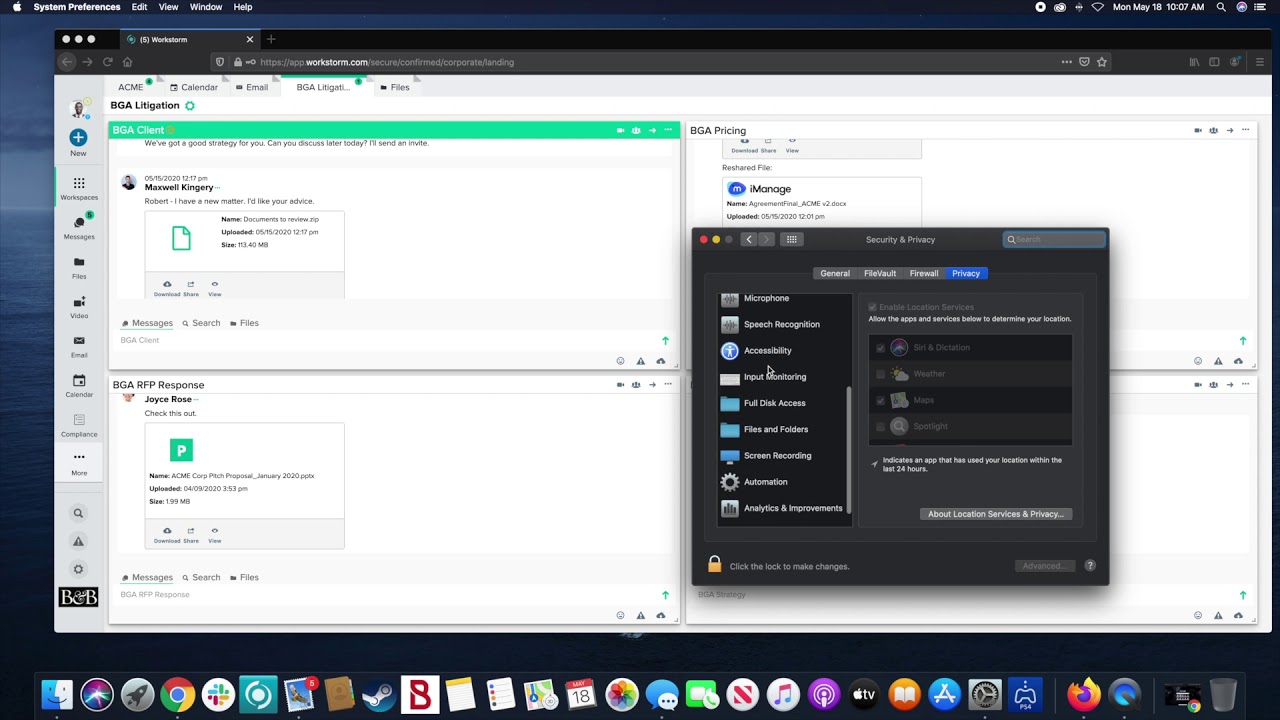
Task: Open Slack from the Dock
Action: pyautogui.click(x=218, y=694)
